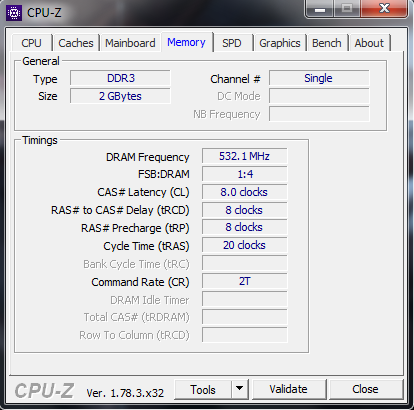Switch to the CPU tab
Viewport: 414px width, 410px height.
(31, 43)
